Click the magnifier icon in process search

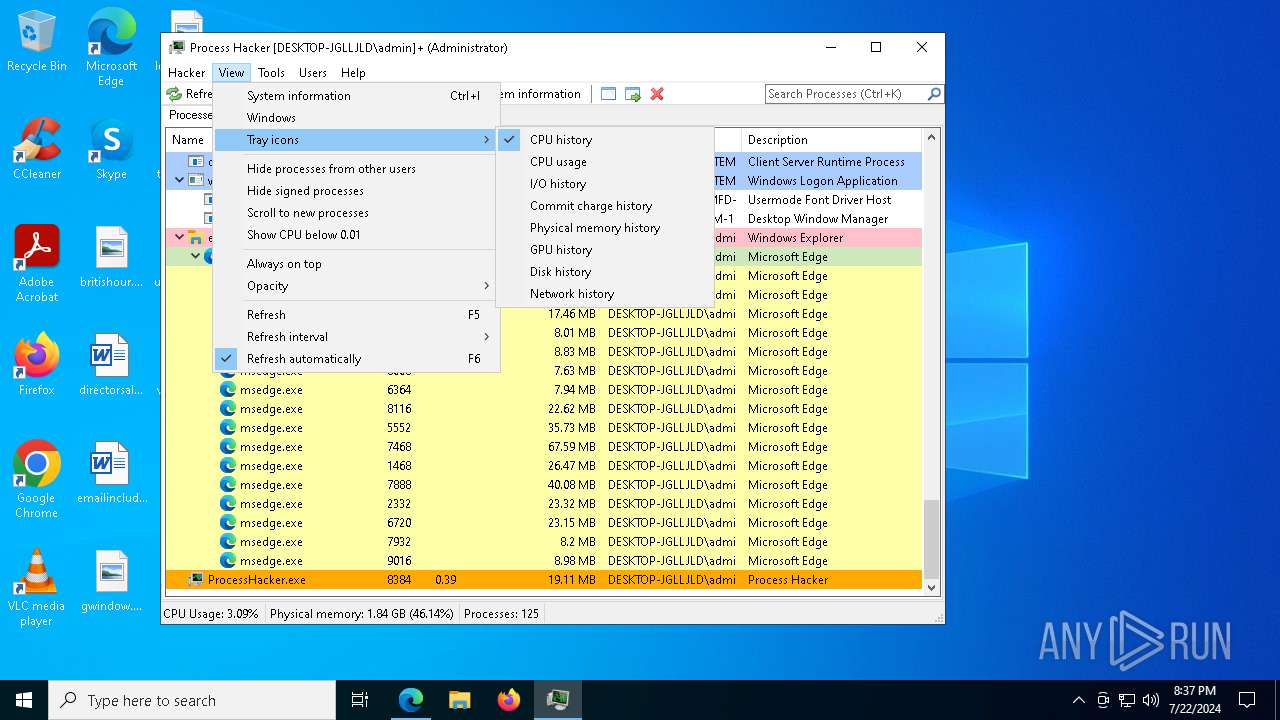(x=934, y=94)
